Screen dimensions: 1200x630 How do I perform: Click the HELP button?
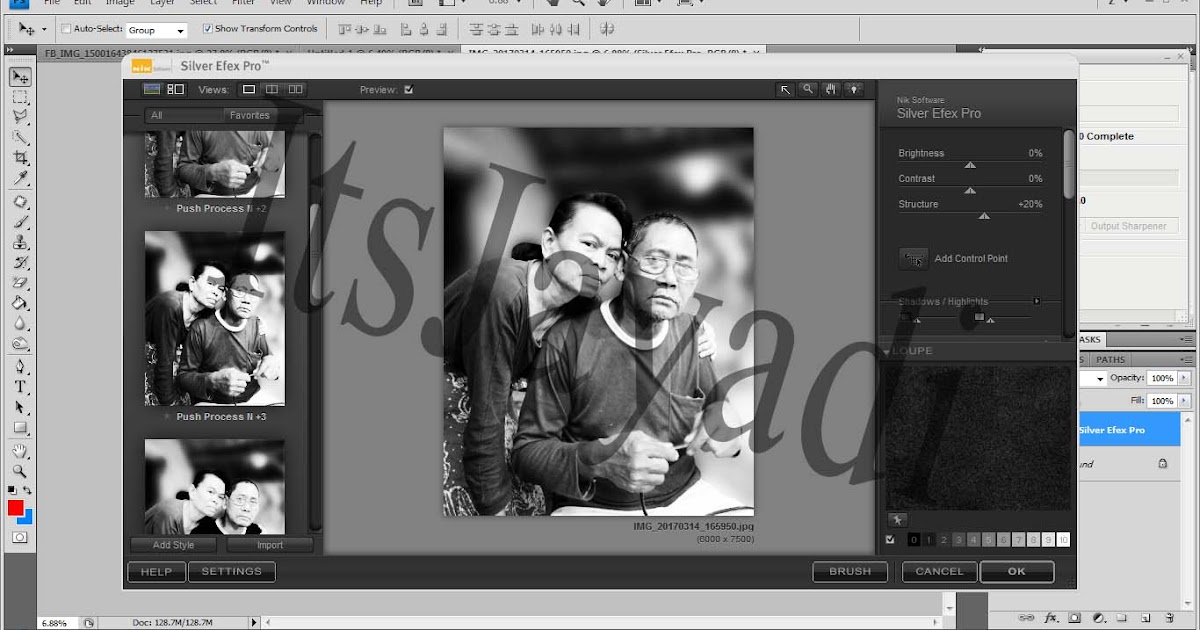pos(156,572)
